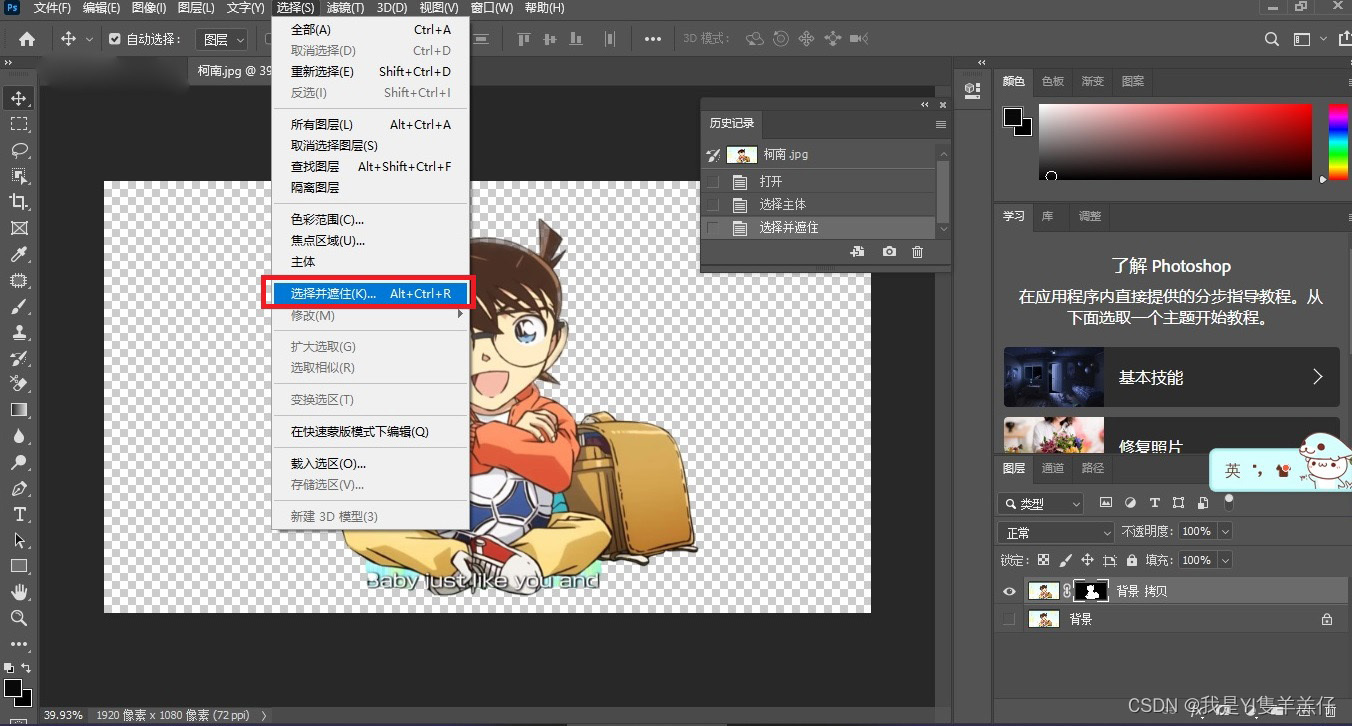Click the Home icon in options bar

click(x=27, y=39)
